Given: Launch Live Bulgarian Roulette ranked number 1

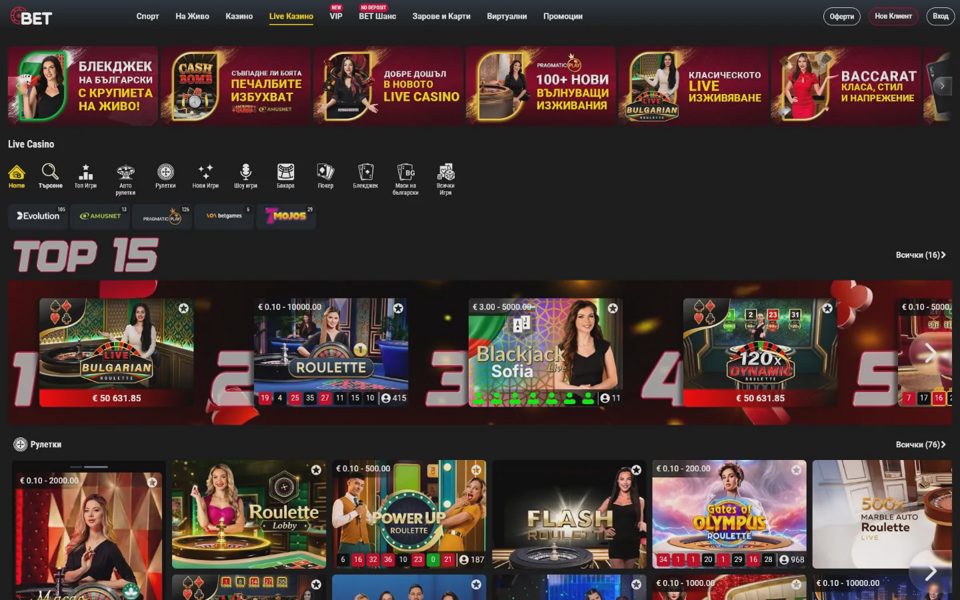Looking at the screenshot, I should [116, 352].
